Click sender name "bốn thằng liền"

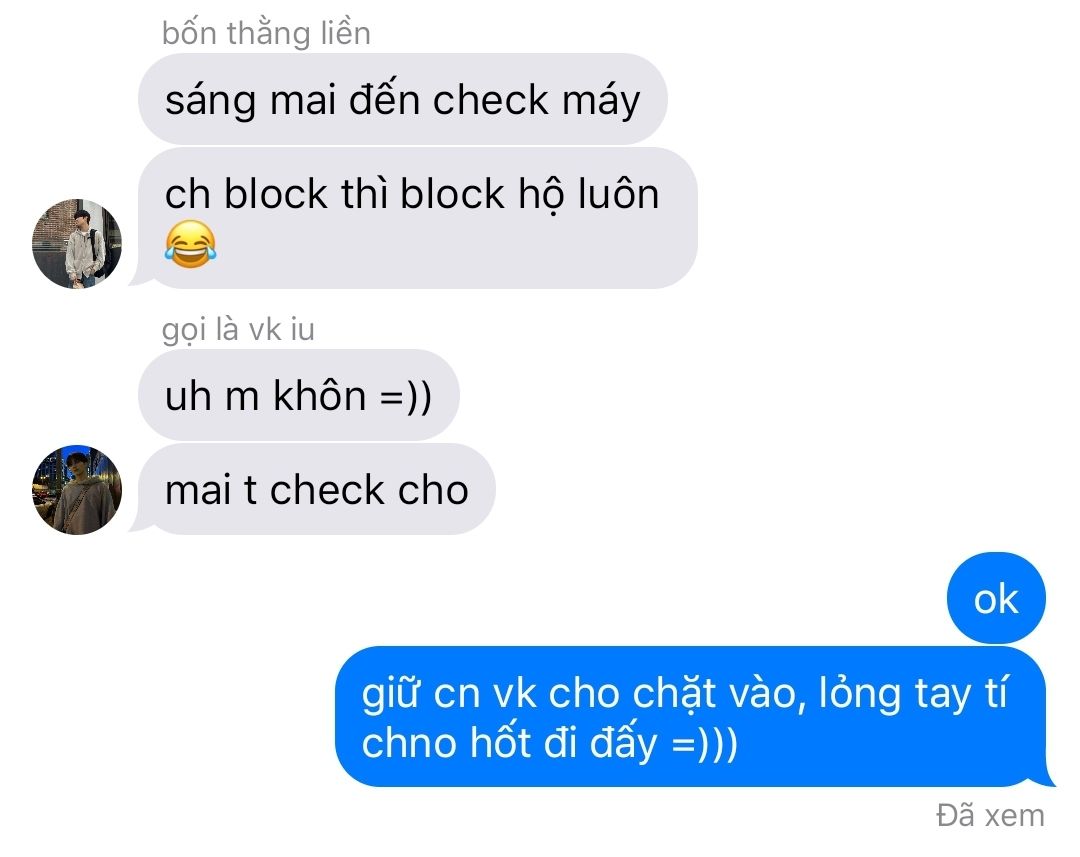click(266, 33)
